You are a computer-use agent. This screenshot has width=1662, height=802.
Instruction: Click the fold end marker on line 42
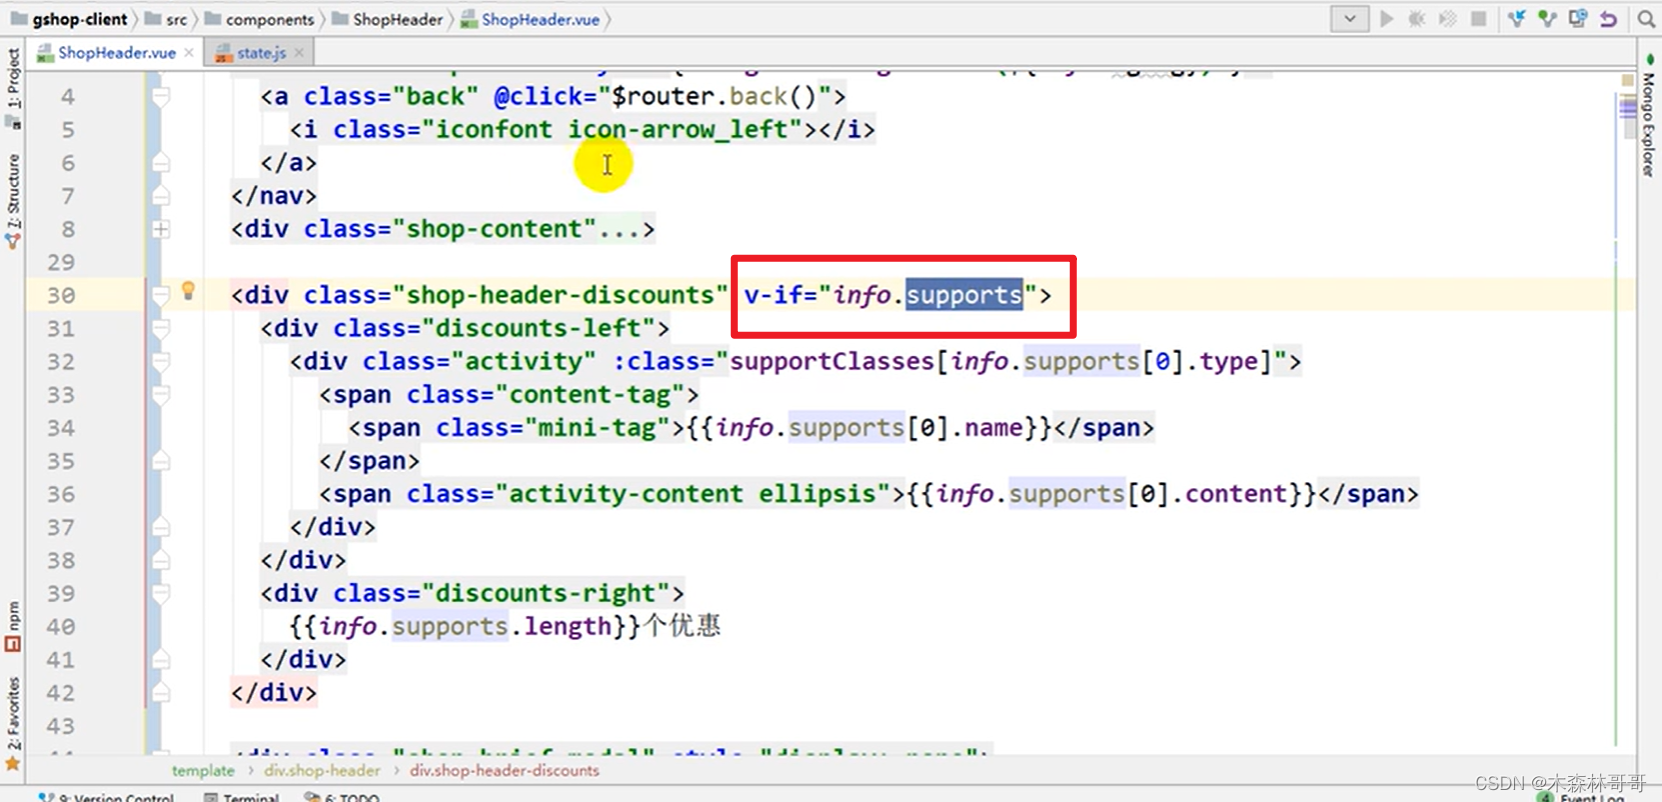pos(161,692)
